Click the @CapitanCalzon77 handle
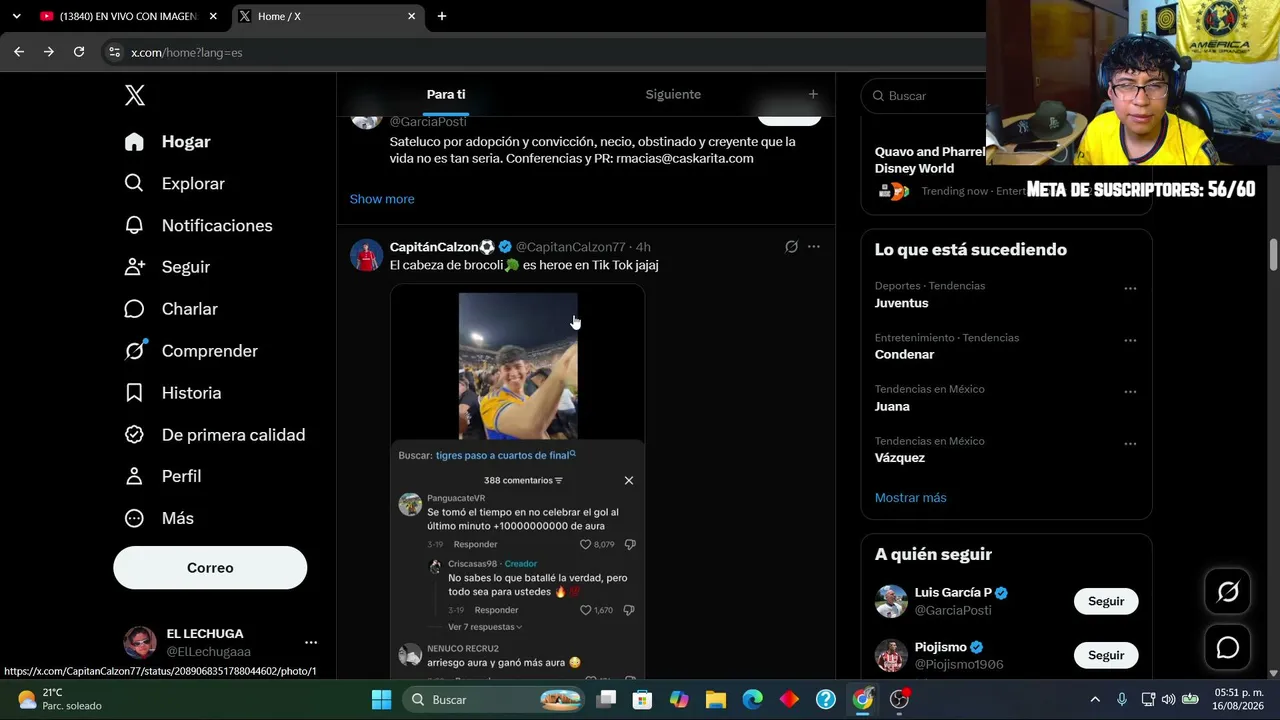The width and height of the screenshot is (1280, 720). tap(571, 247)
